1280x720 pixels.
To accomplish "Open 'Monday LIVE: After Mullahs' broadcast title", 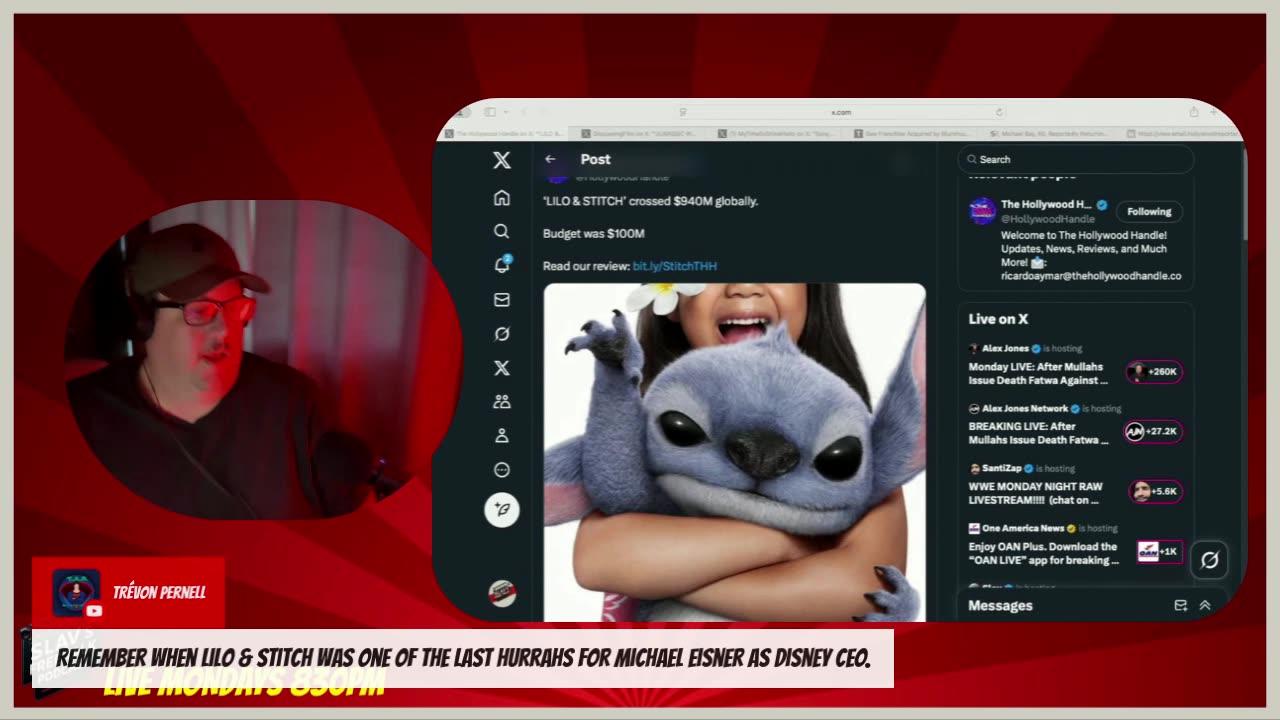I will (1038, 374).
